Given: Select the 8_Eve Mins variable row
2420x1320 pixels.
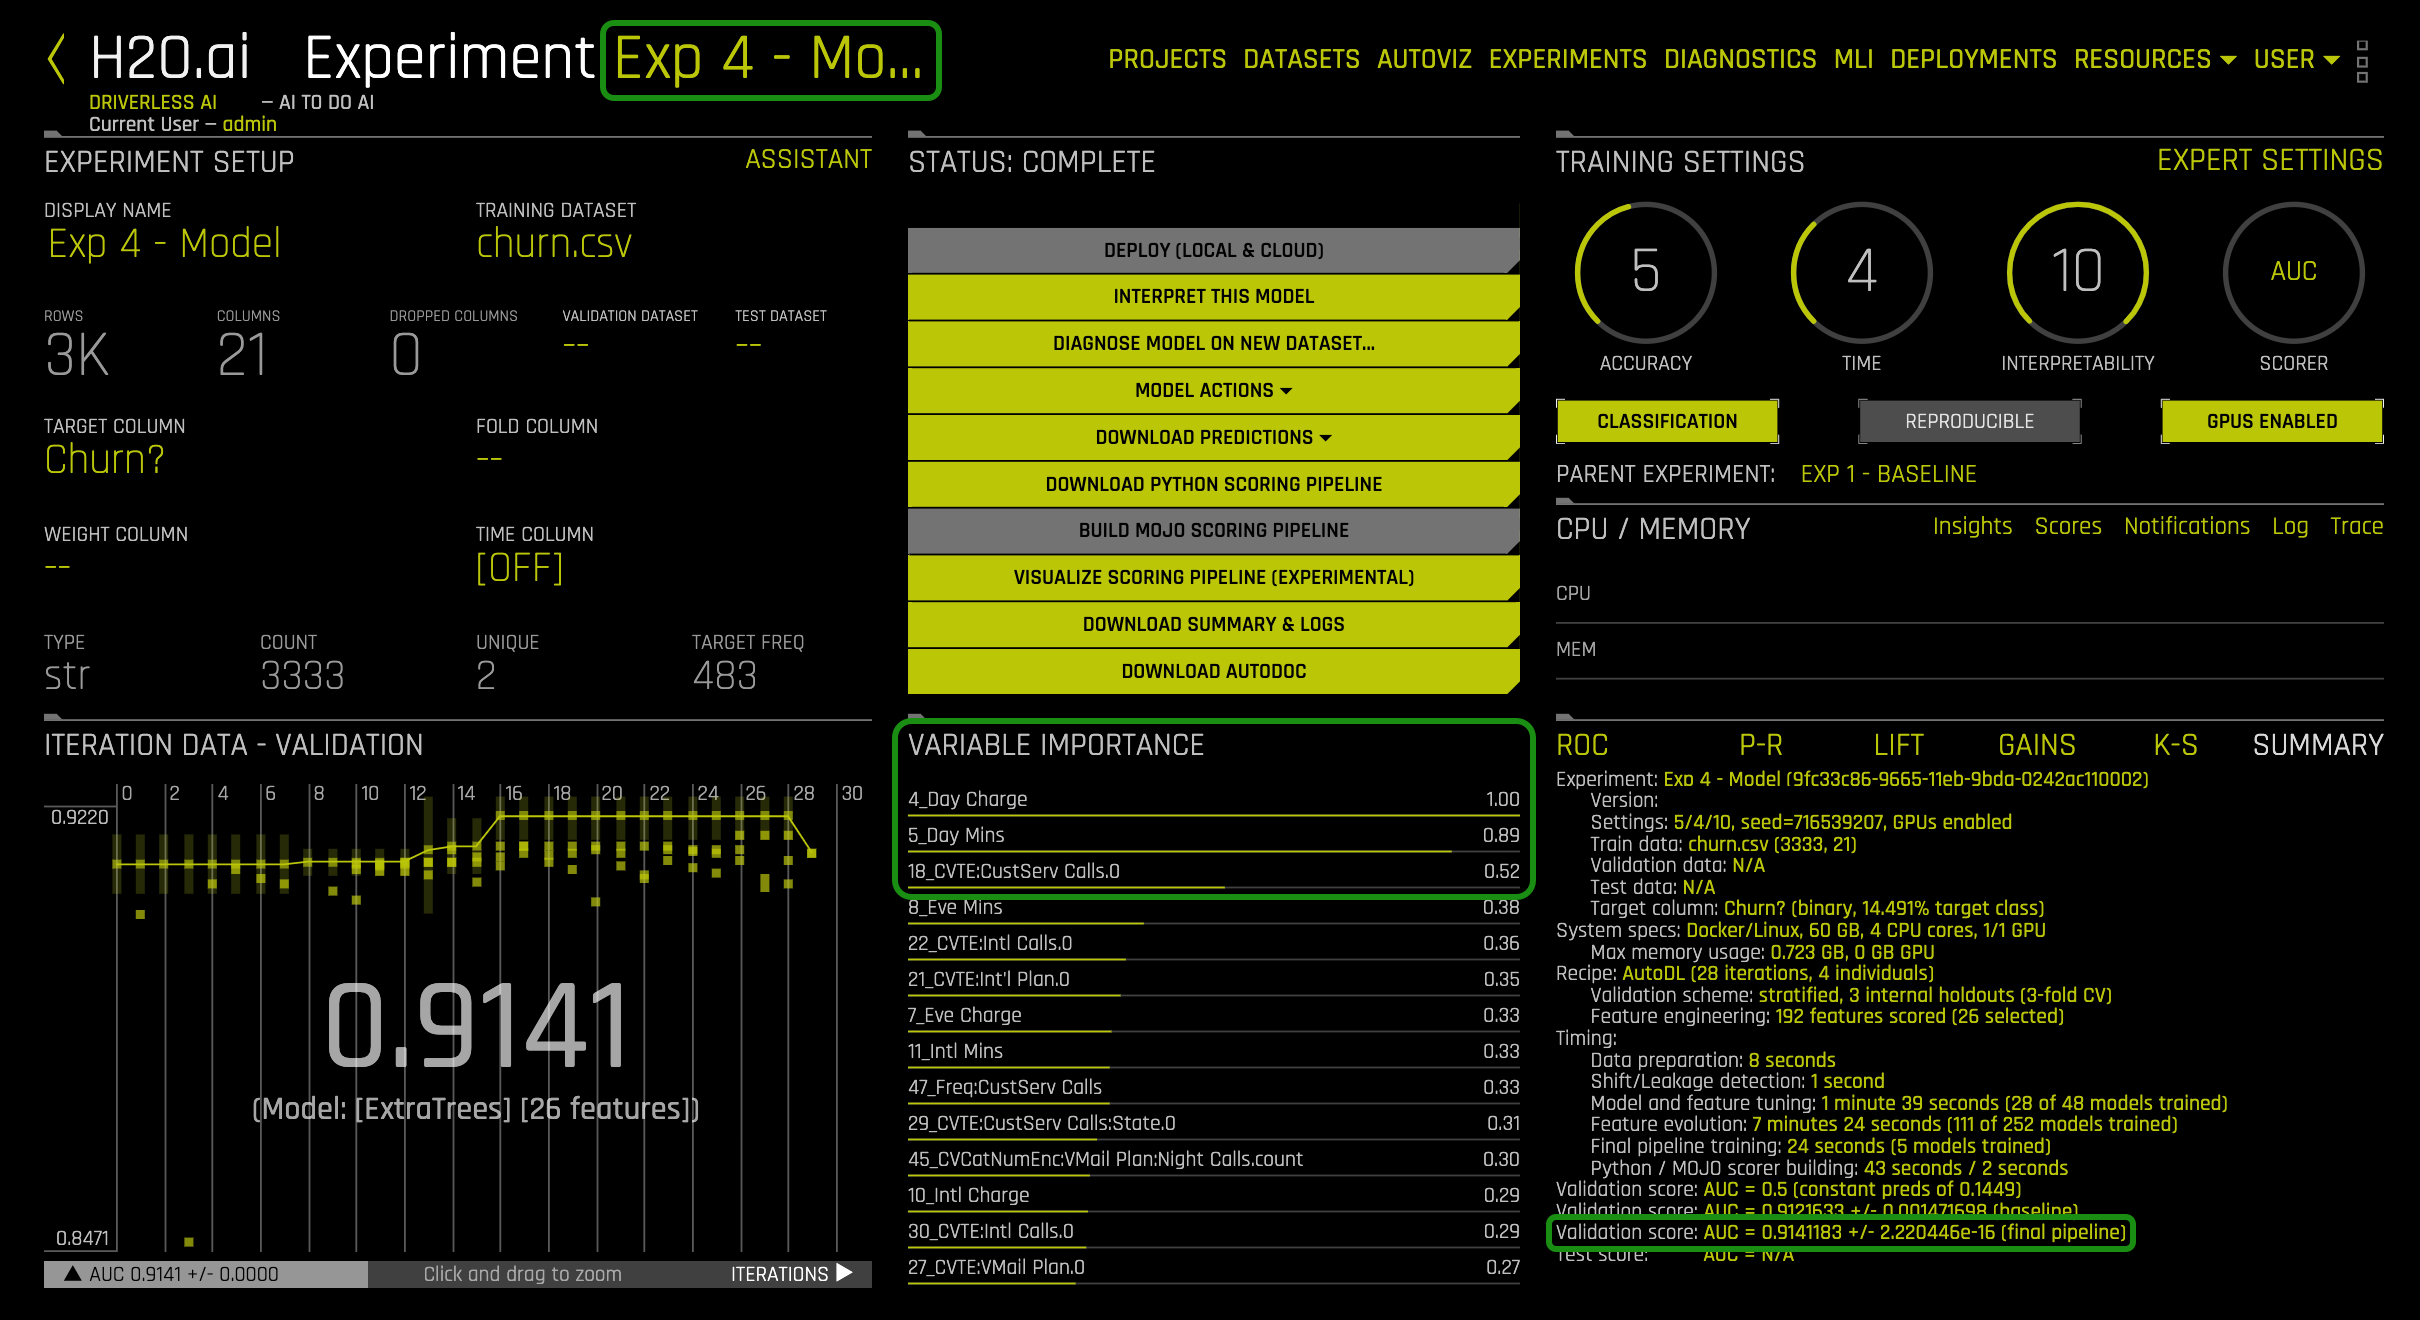Looking at the screenshot, I should click(1213, 908).
